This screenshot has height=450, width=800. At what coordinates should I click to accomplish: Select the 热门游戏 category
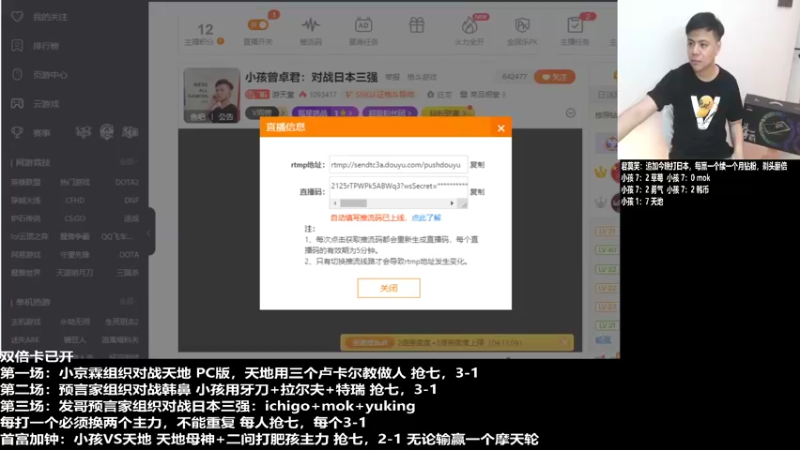tap(74, 182)
